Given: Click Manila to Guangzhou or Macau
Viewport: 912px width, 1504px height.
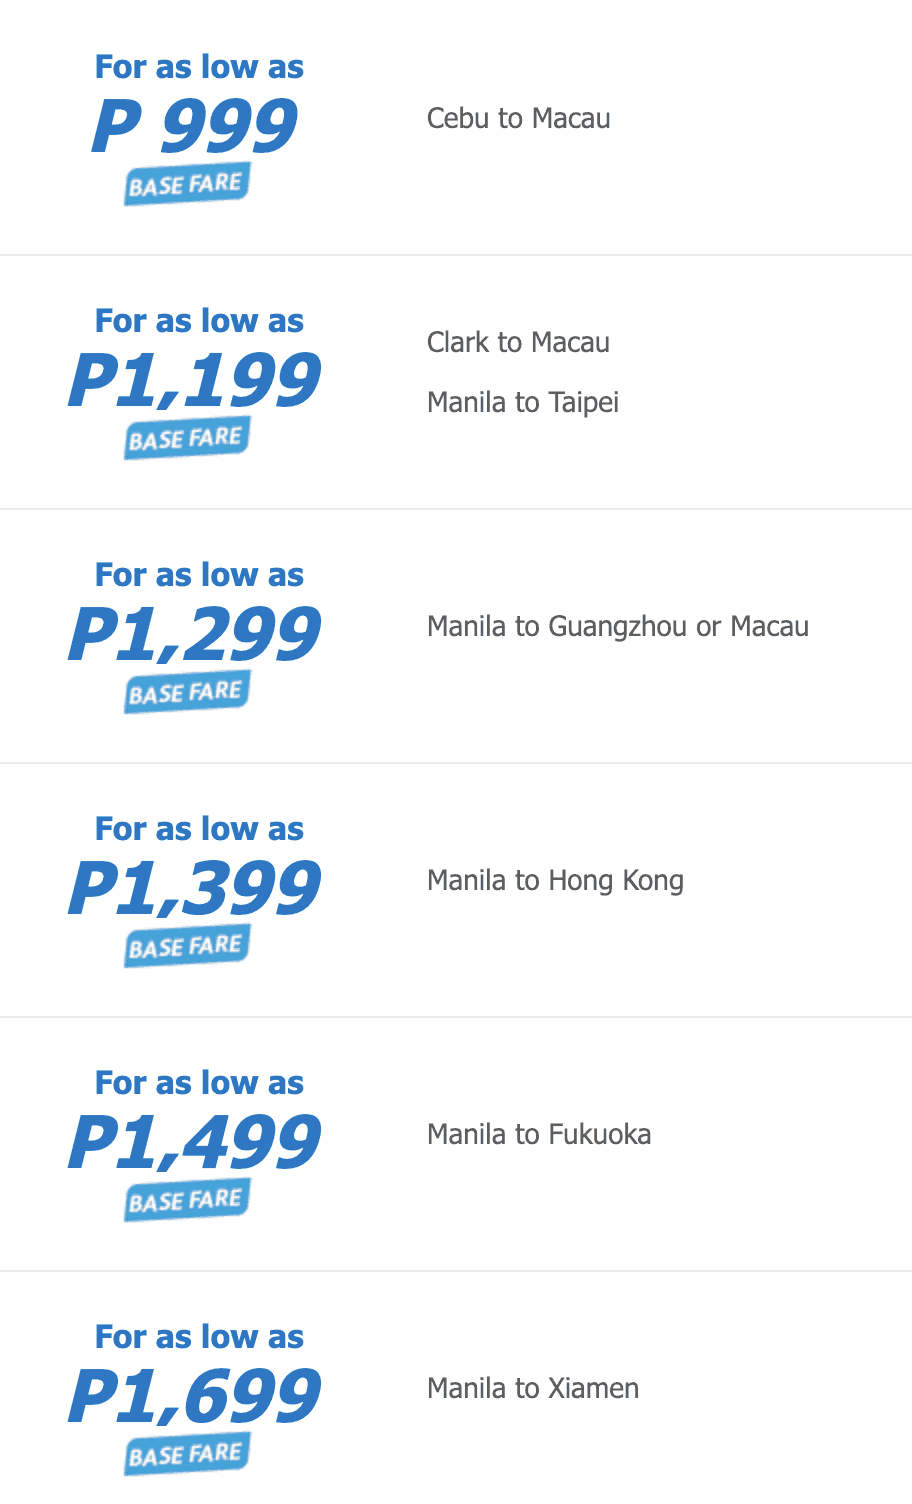Looking at the screenshot, I should [x=617, y=626].
